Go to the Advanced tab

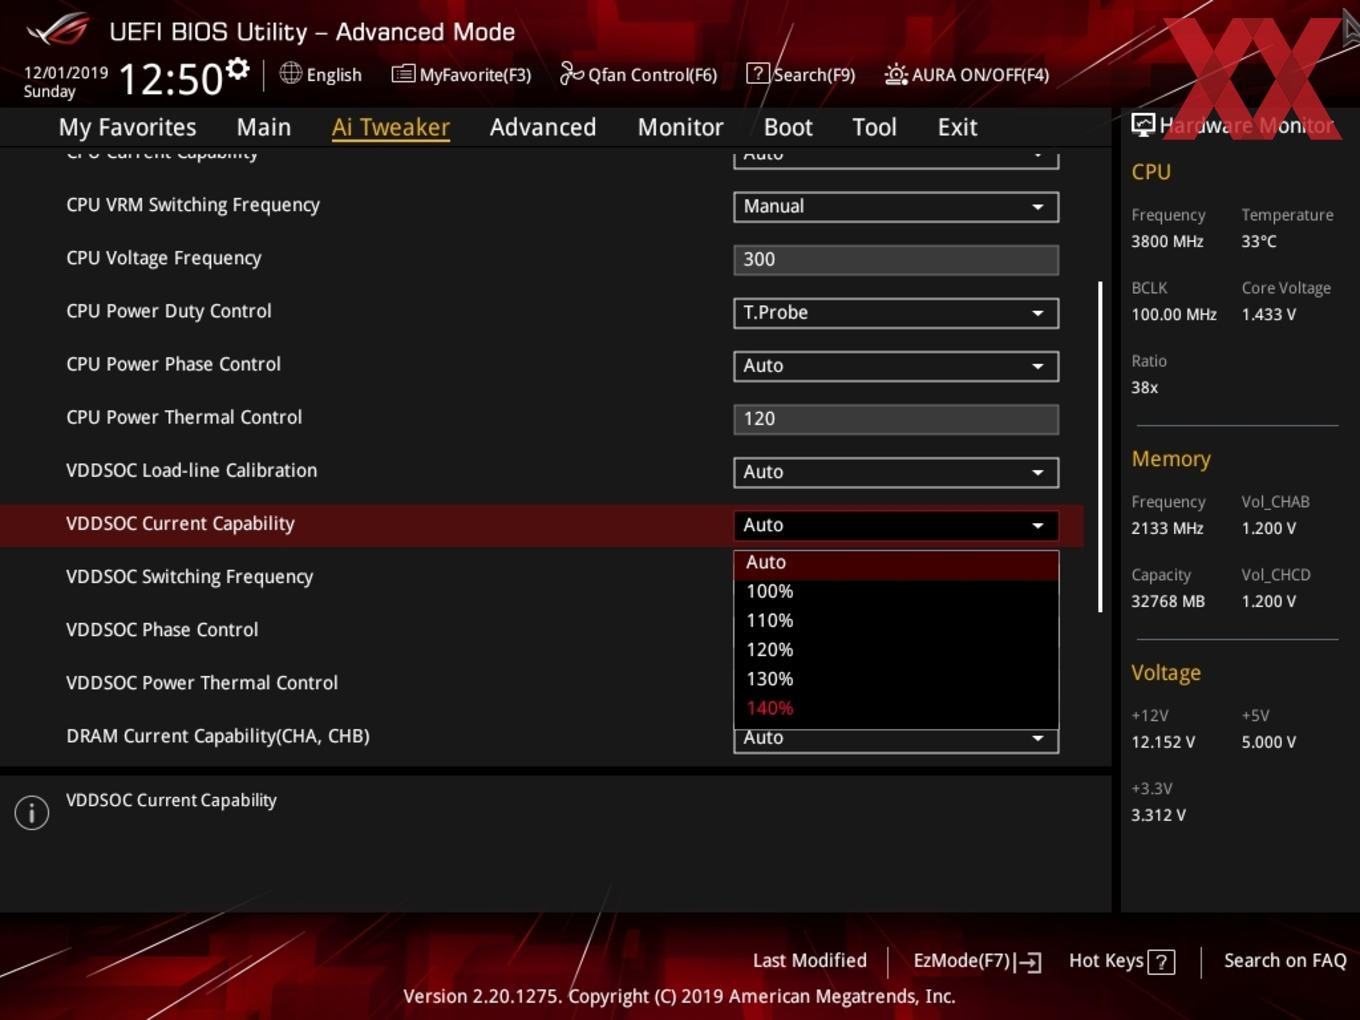point(543,127)
